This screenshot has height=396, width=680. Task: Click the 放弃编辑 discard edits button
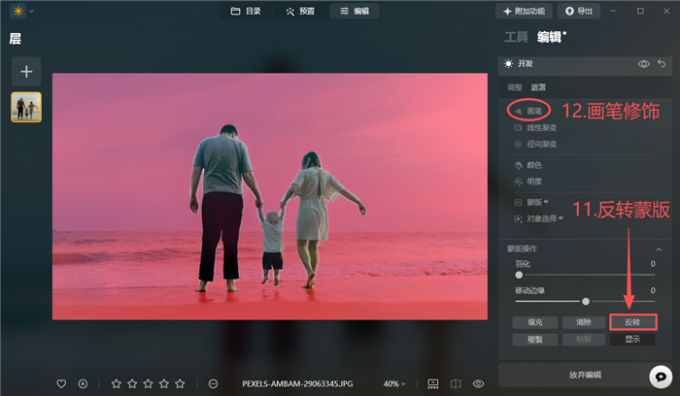(x=585, y=375)
